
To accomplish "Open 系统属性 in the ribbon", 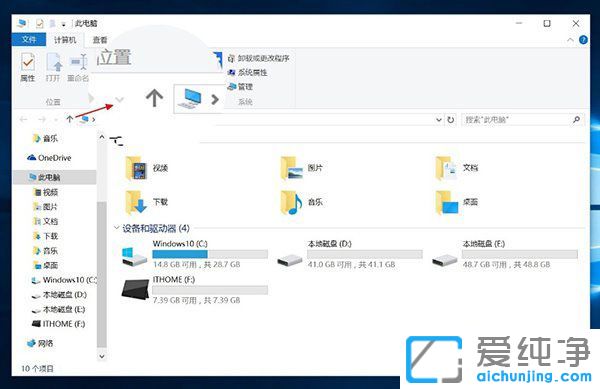I will point(248,72).
